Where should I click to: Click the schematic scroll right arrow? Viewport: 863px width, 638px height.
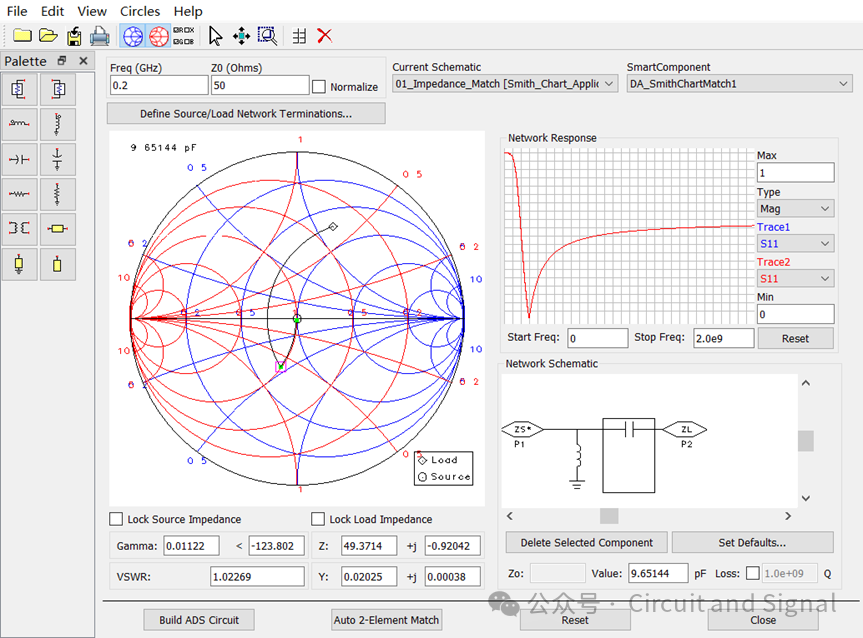[788, 516]
